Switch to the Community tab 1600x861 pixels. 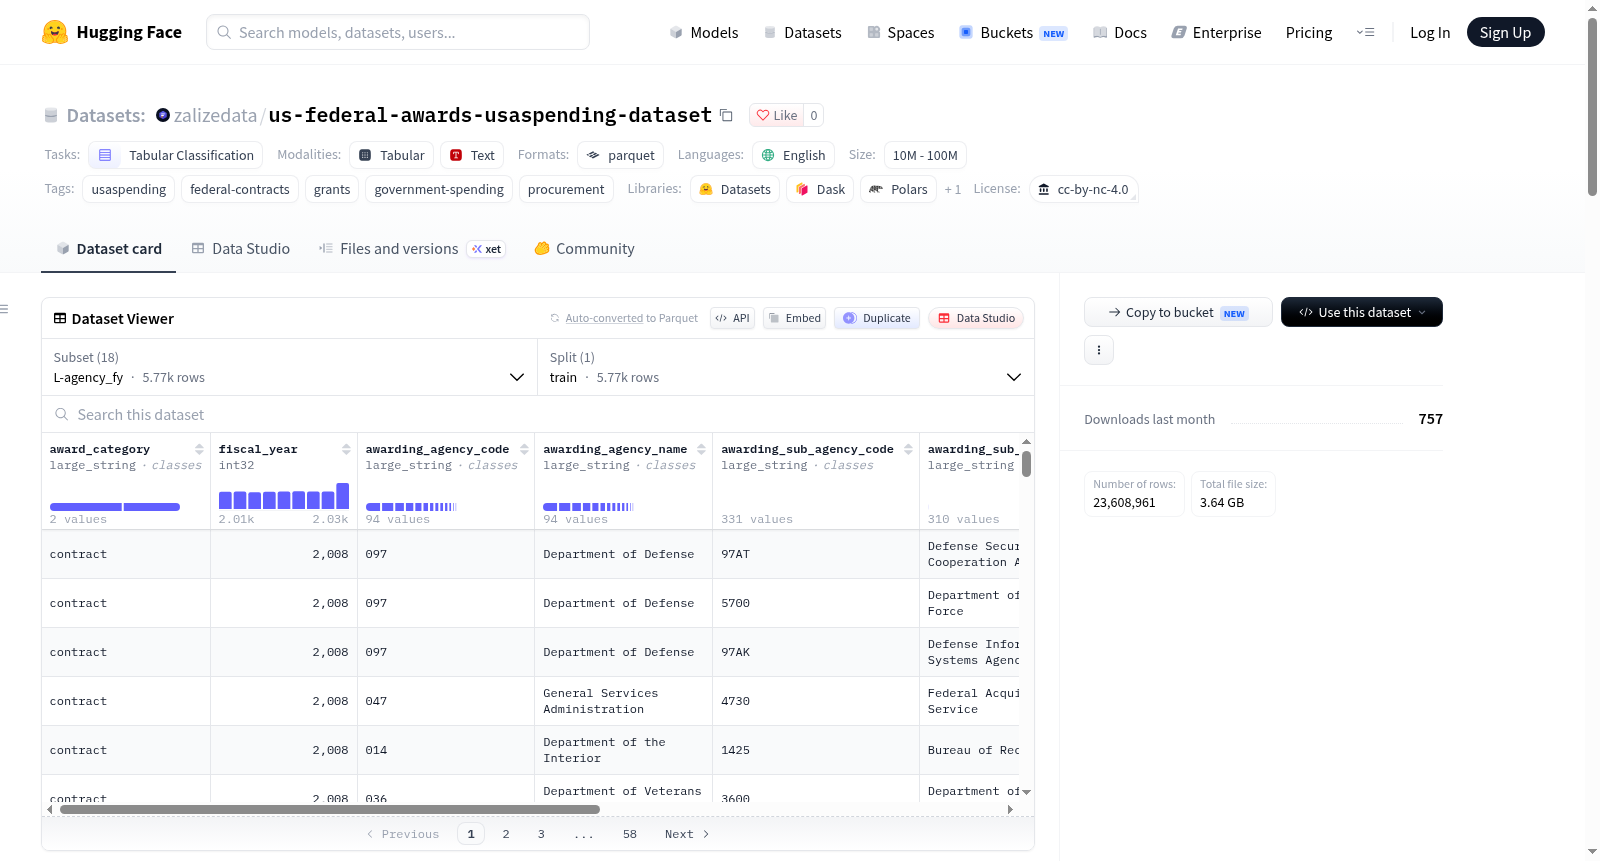click(584, 249)
